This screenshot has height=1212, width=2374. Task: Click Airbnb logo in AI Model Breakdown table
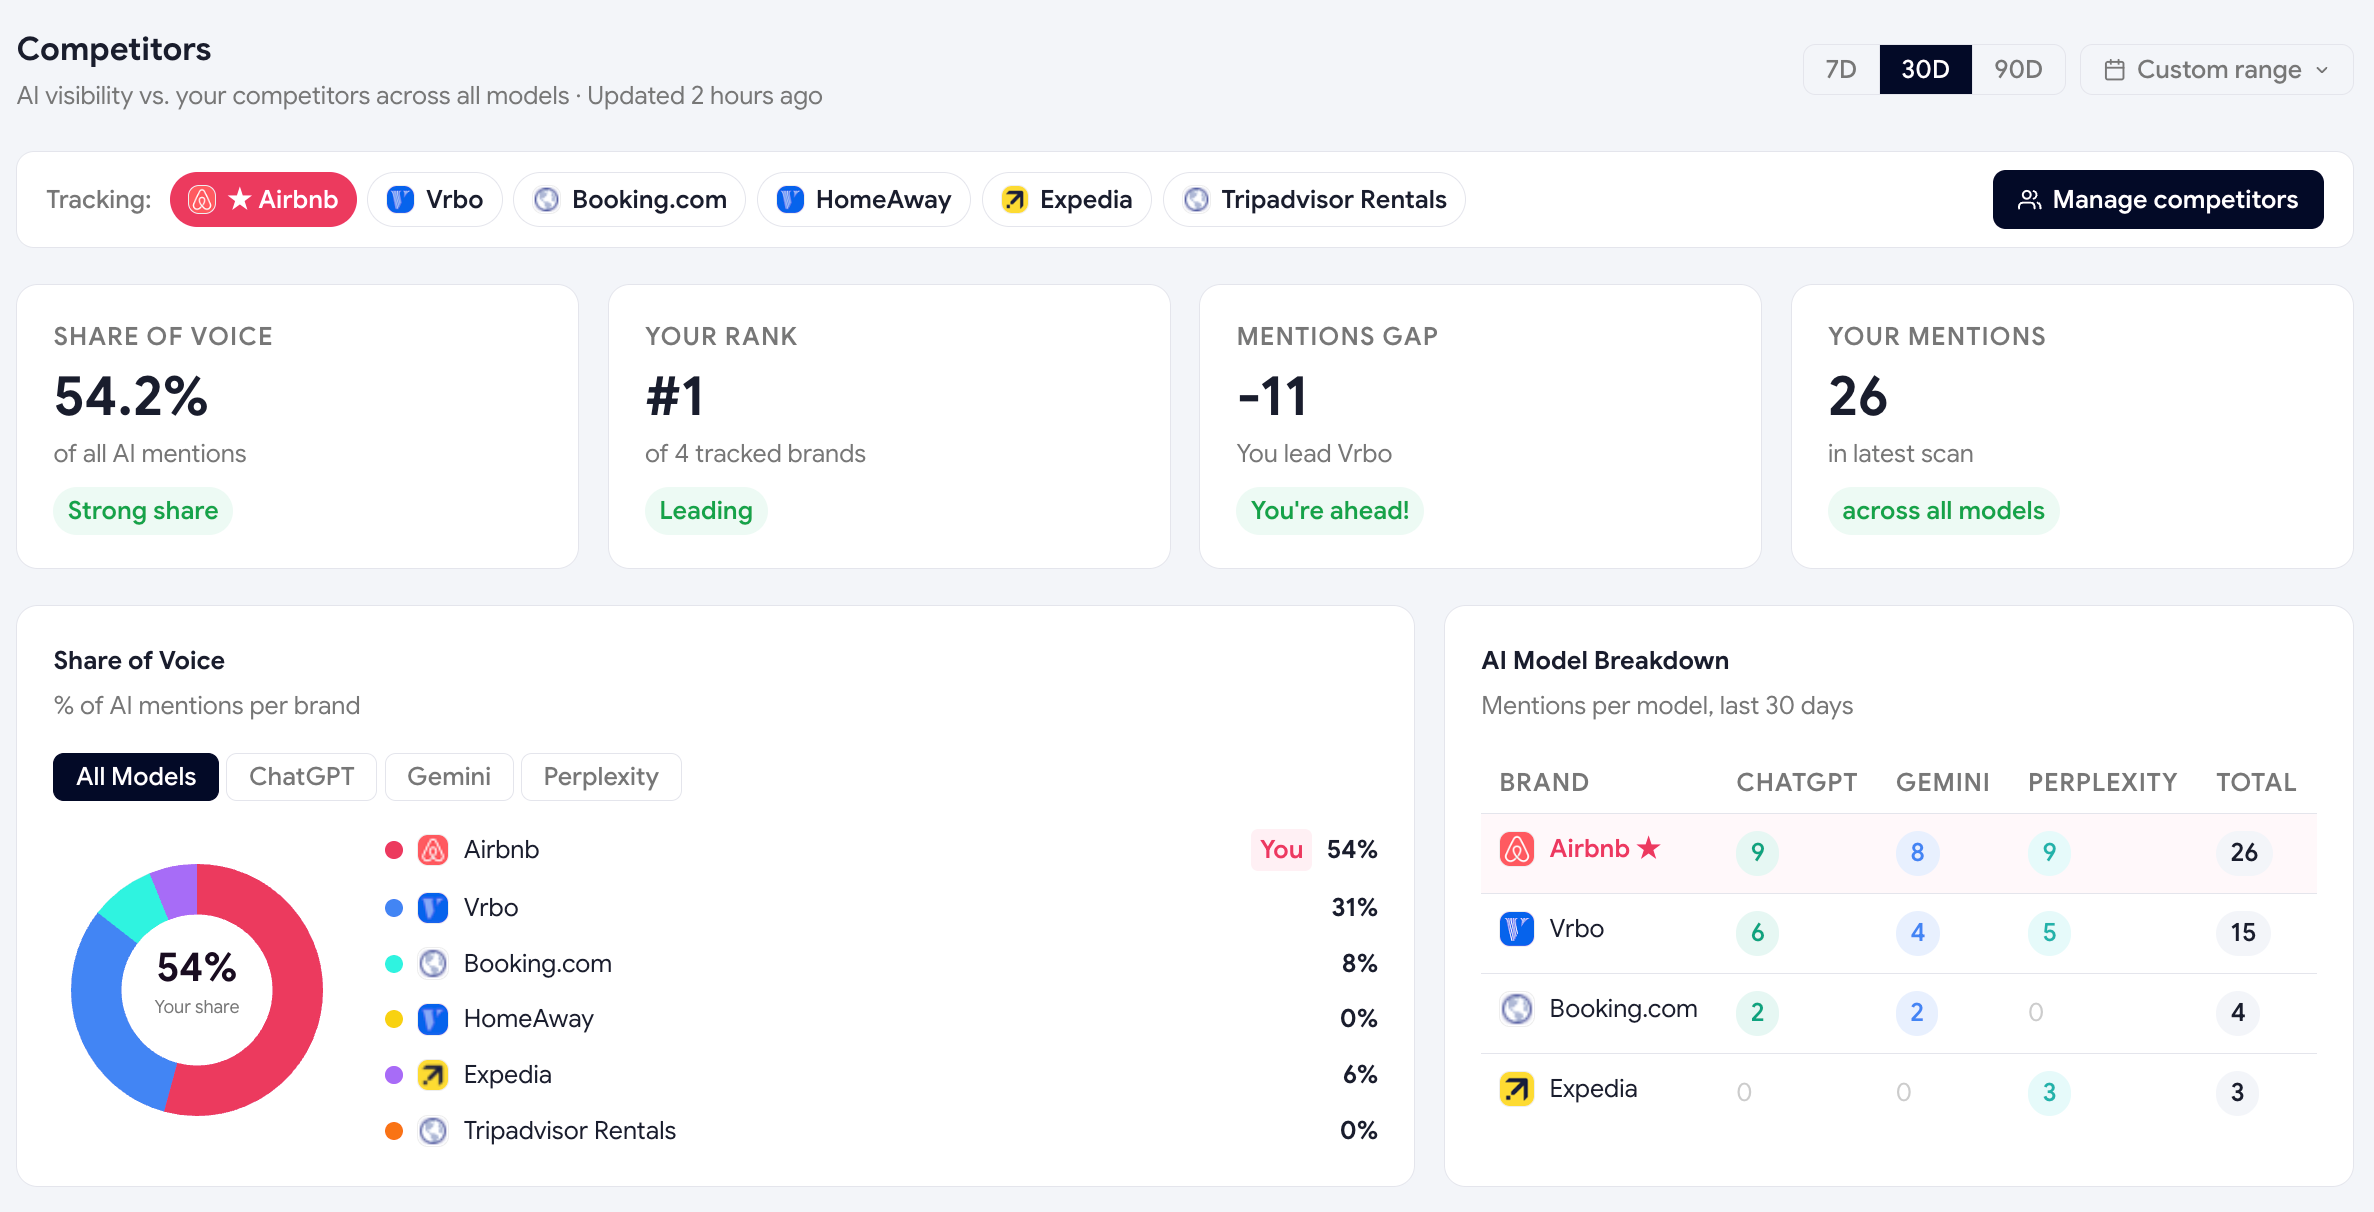click(1517, 849)
